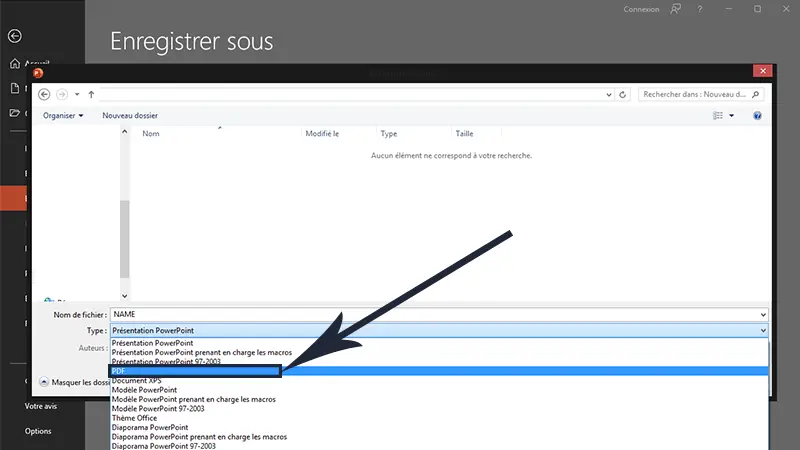Sort by Type column header

coord(389,134)
